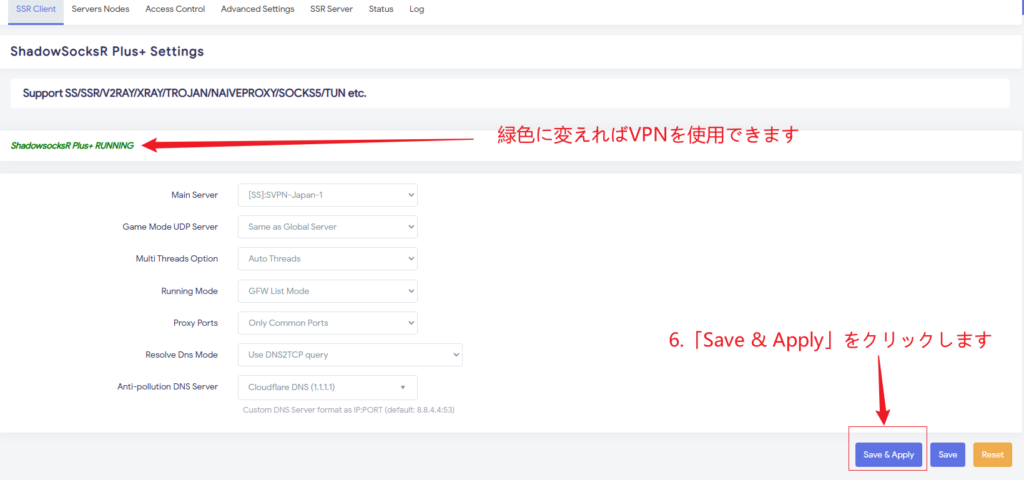Open the Running Mode dropdown
This screenshot has height=480, width=1024.
327,291
